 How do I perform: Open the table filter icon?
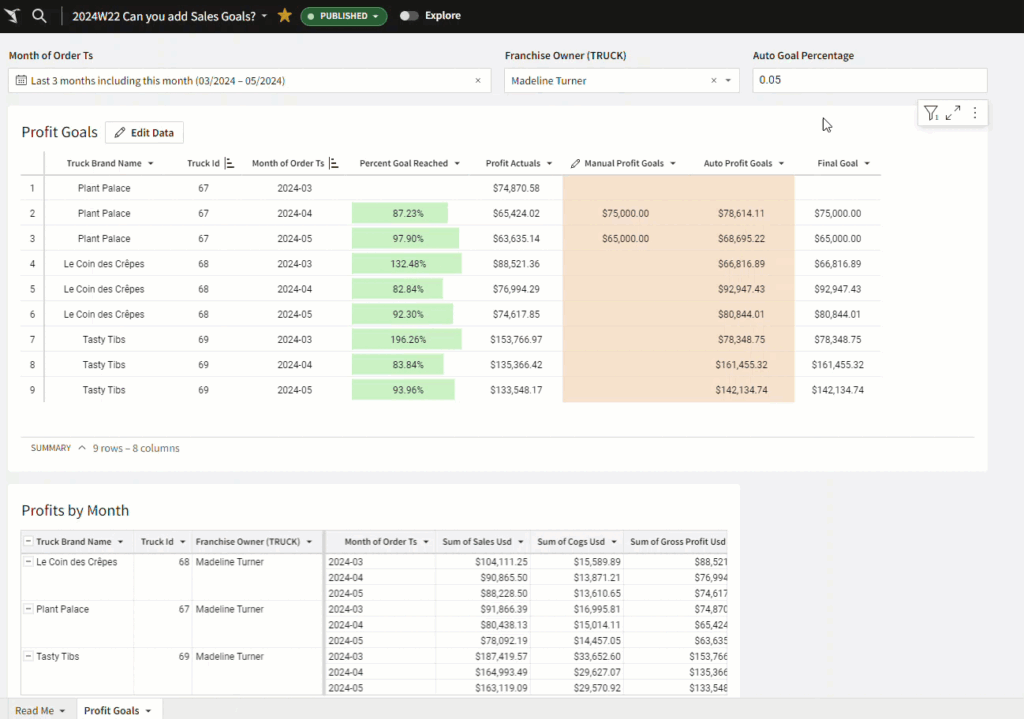tap(930, 113)
